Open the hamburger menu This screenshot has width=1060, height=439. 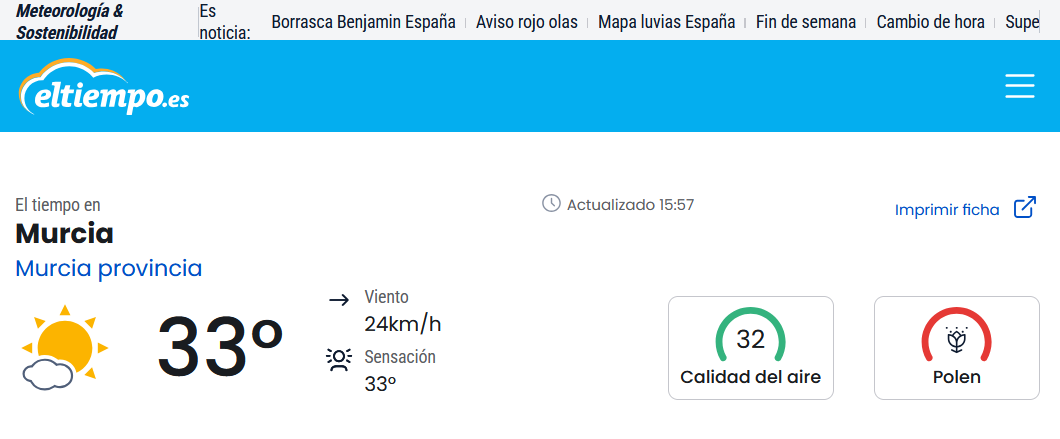1019,86
